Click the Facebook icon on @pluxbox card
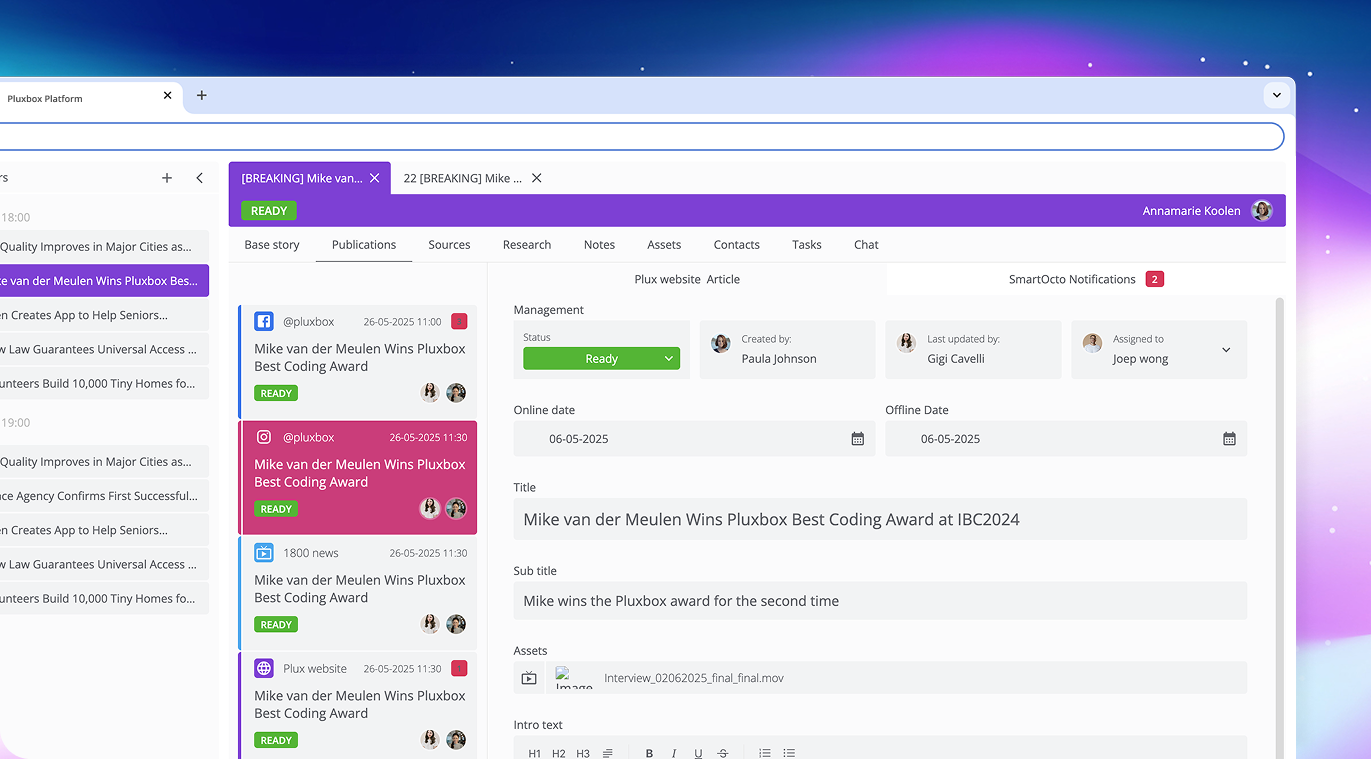This screenshot has width=1371, height=759. pos(264,321)
